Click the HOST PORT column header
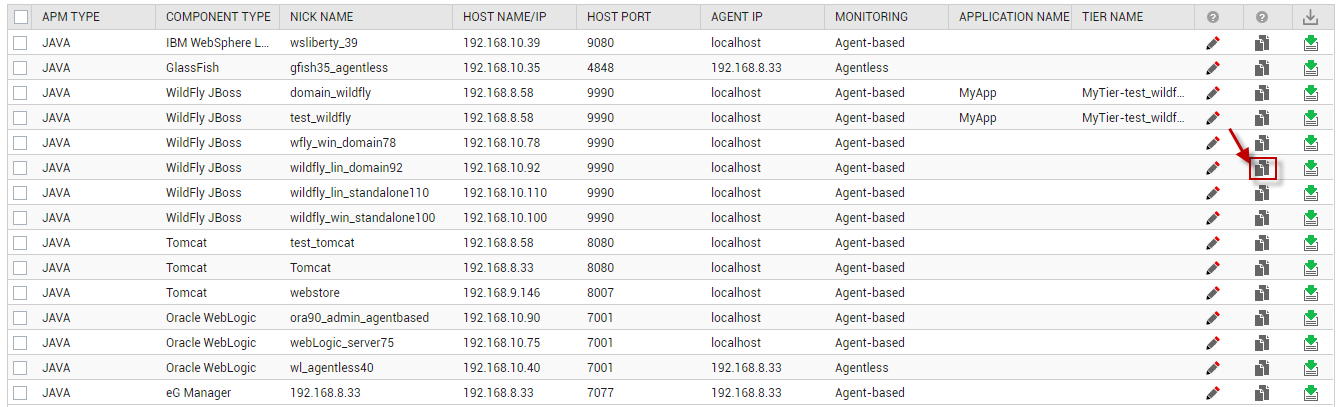Image resolution: width=1342 pixels, height=407 pixels. click(622, 17)
